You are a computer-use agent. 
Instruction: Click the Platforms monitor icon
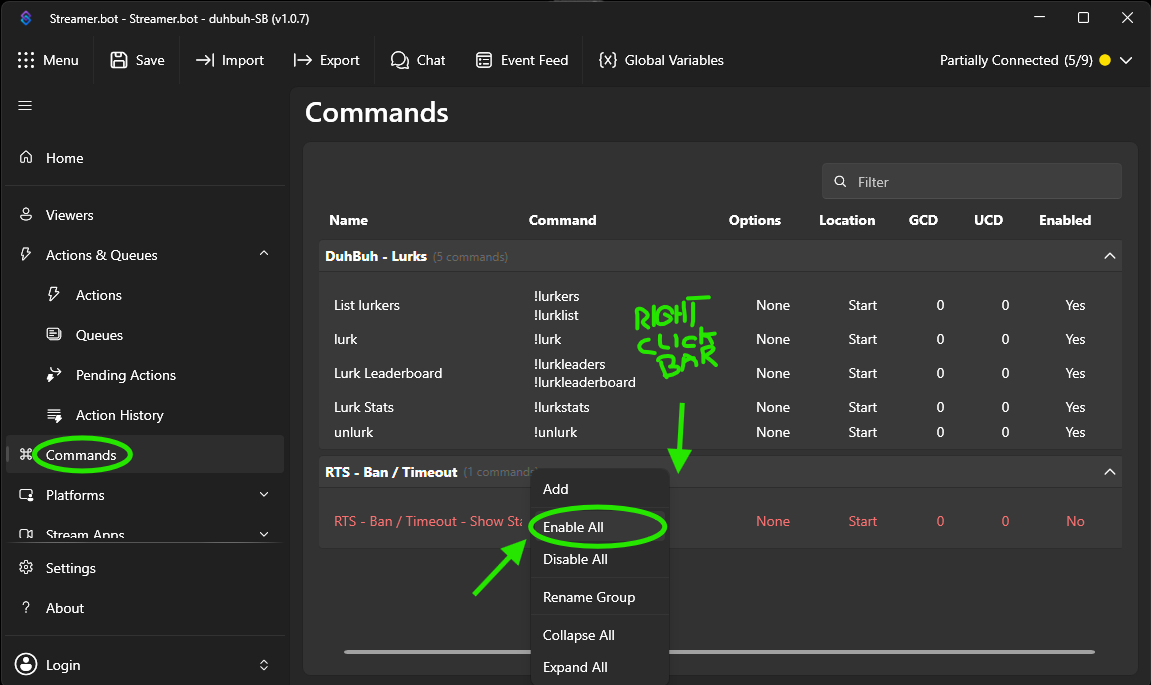pyautogui.click(x=26, y=495)
